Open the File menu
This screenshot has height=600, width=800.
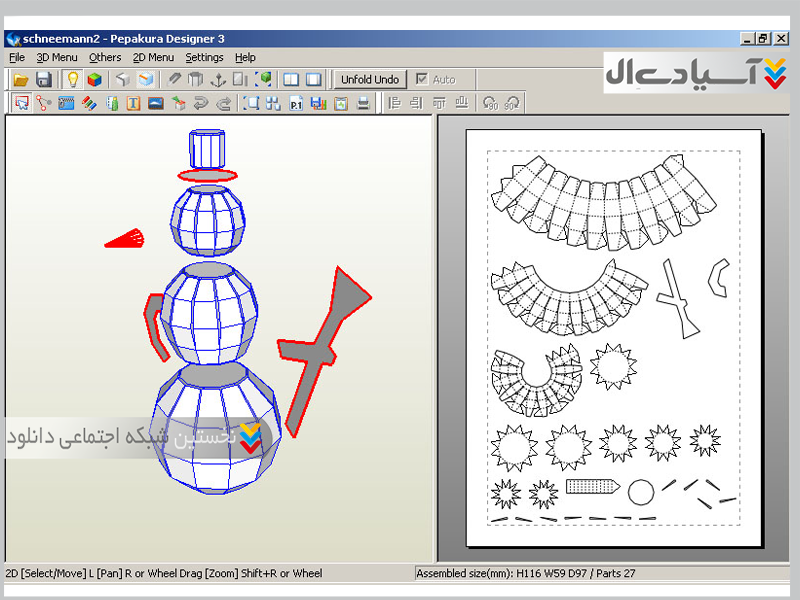17,57
